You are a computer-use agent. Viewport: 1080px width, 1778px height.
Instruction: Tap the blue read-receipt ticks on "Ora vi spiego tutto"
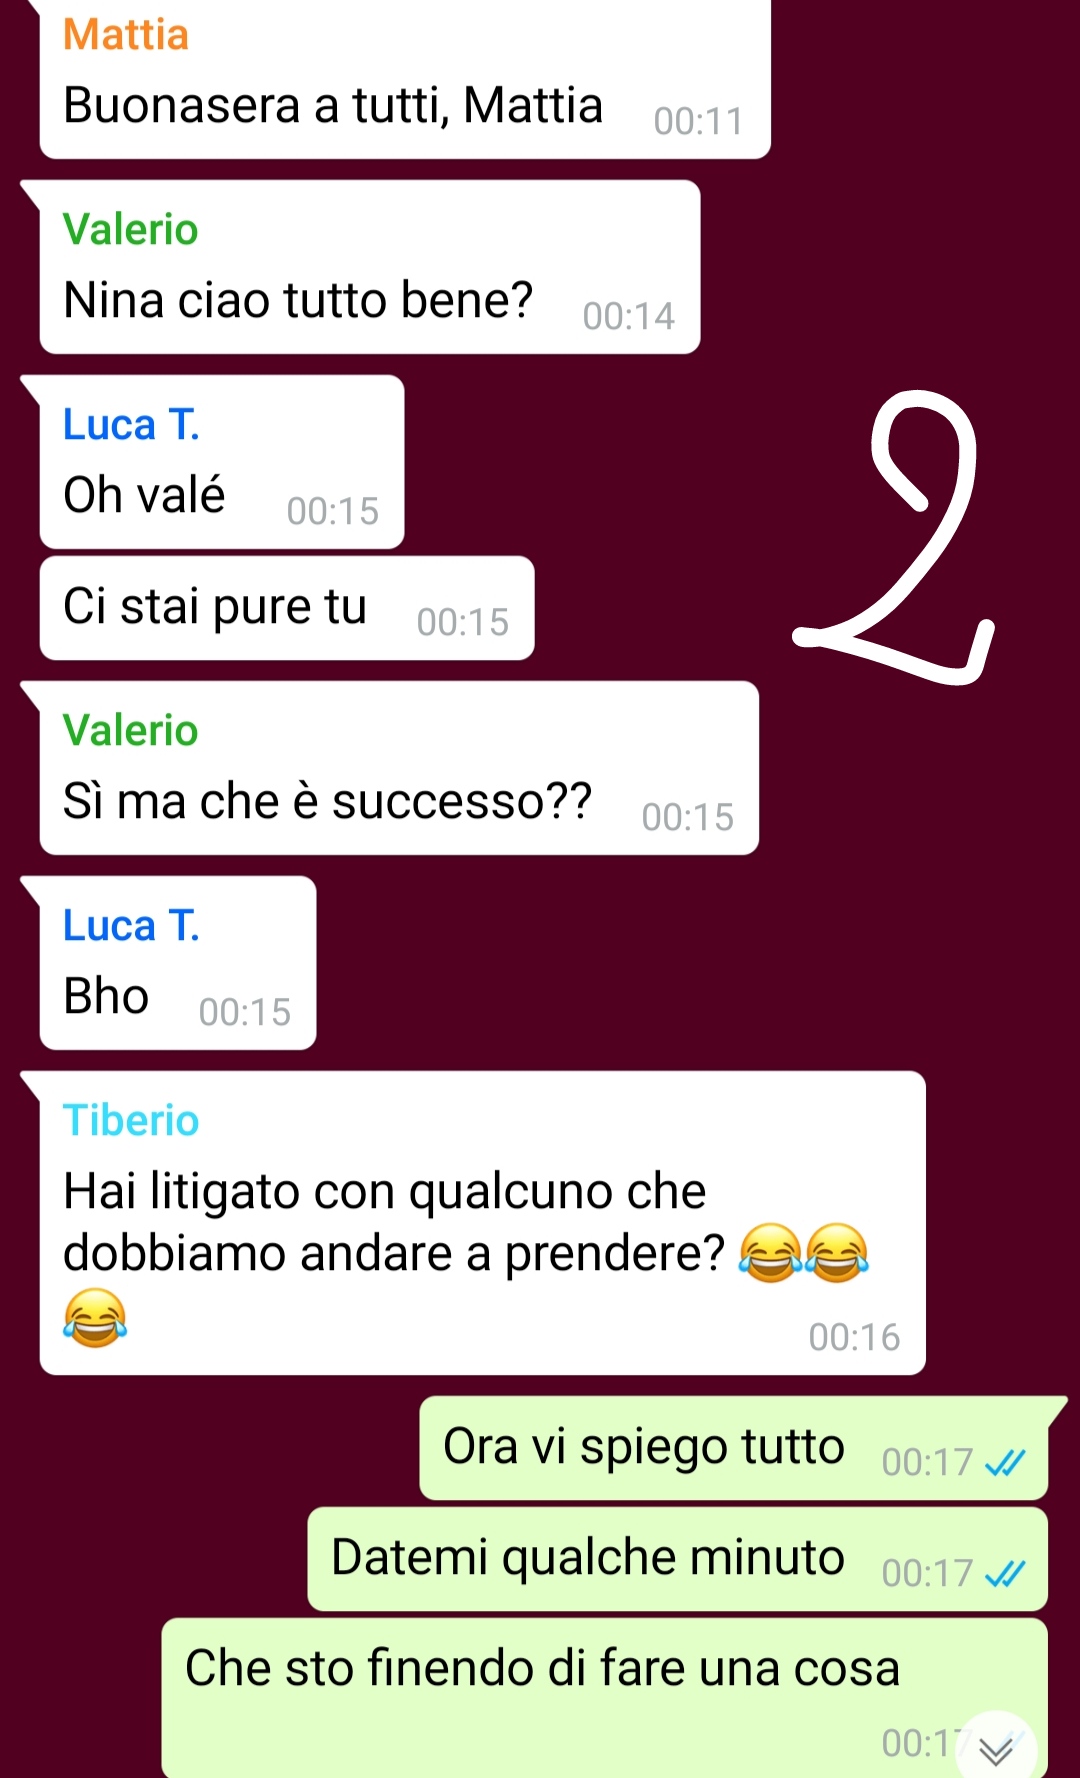(1005, 1464)
